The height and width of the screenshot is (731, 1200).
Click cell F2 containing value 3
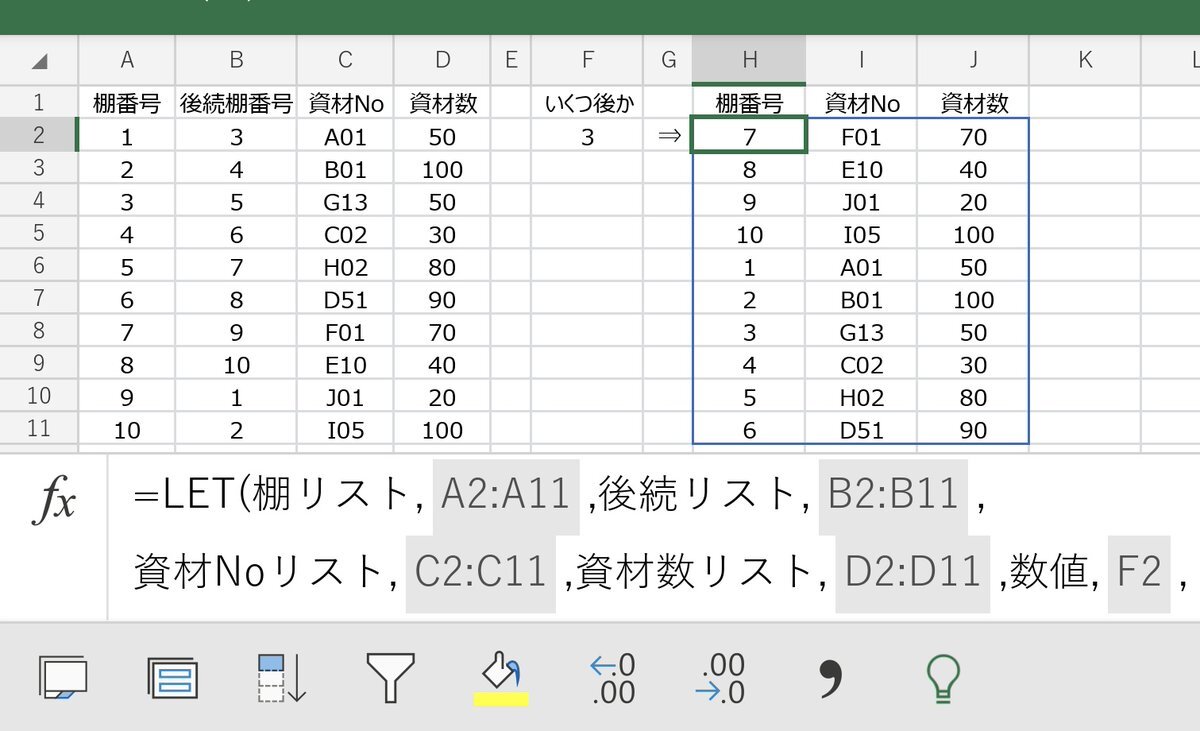pos(587,135)
